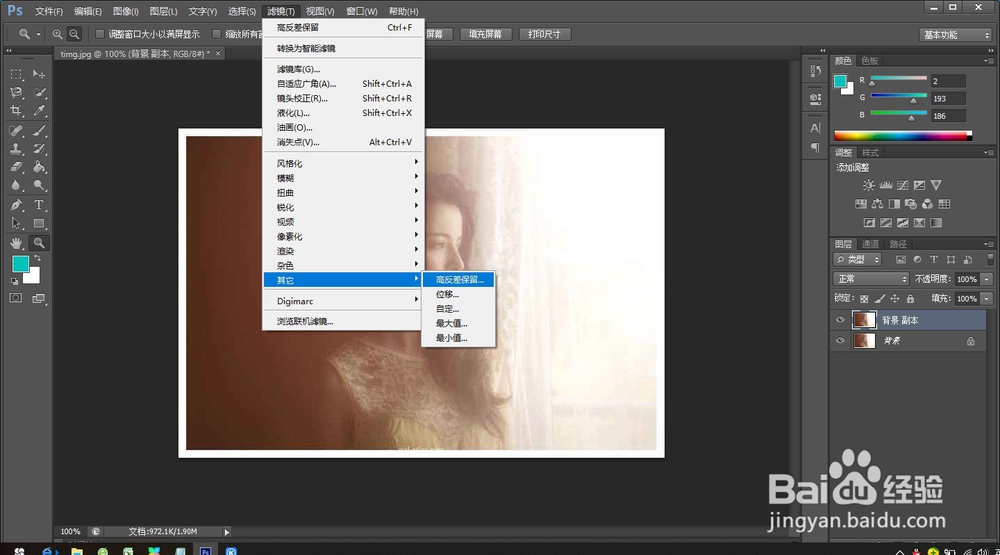Viewport: 1000px width, 555px height.
Task: Open the Character panel icon
Action: coord(816,128)
